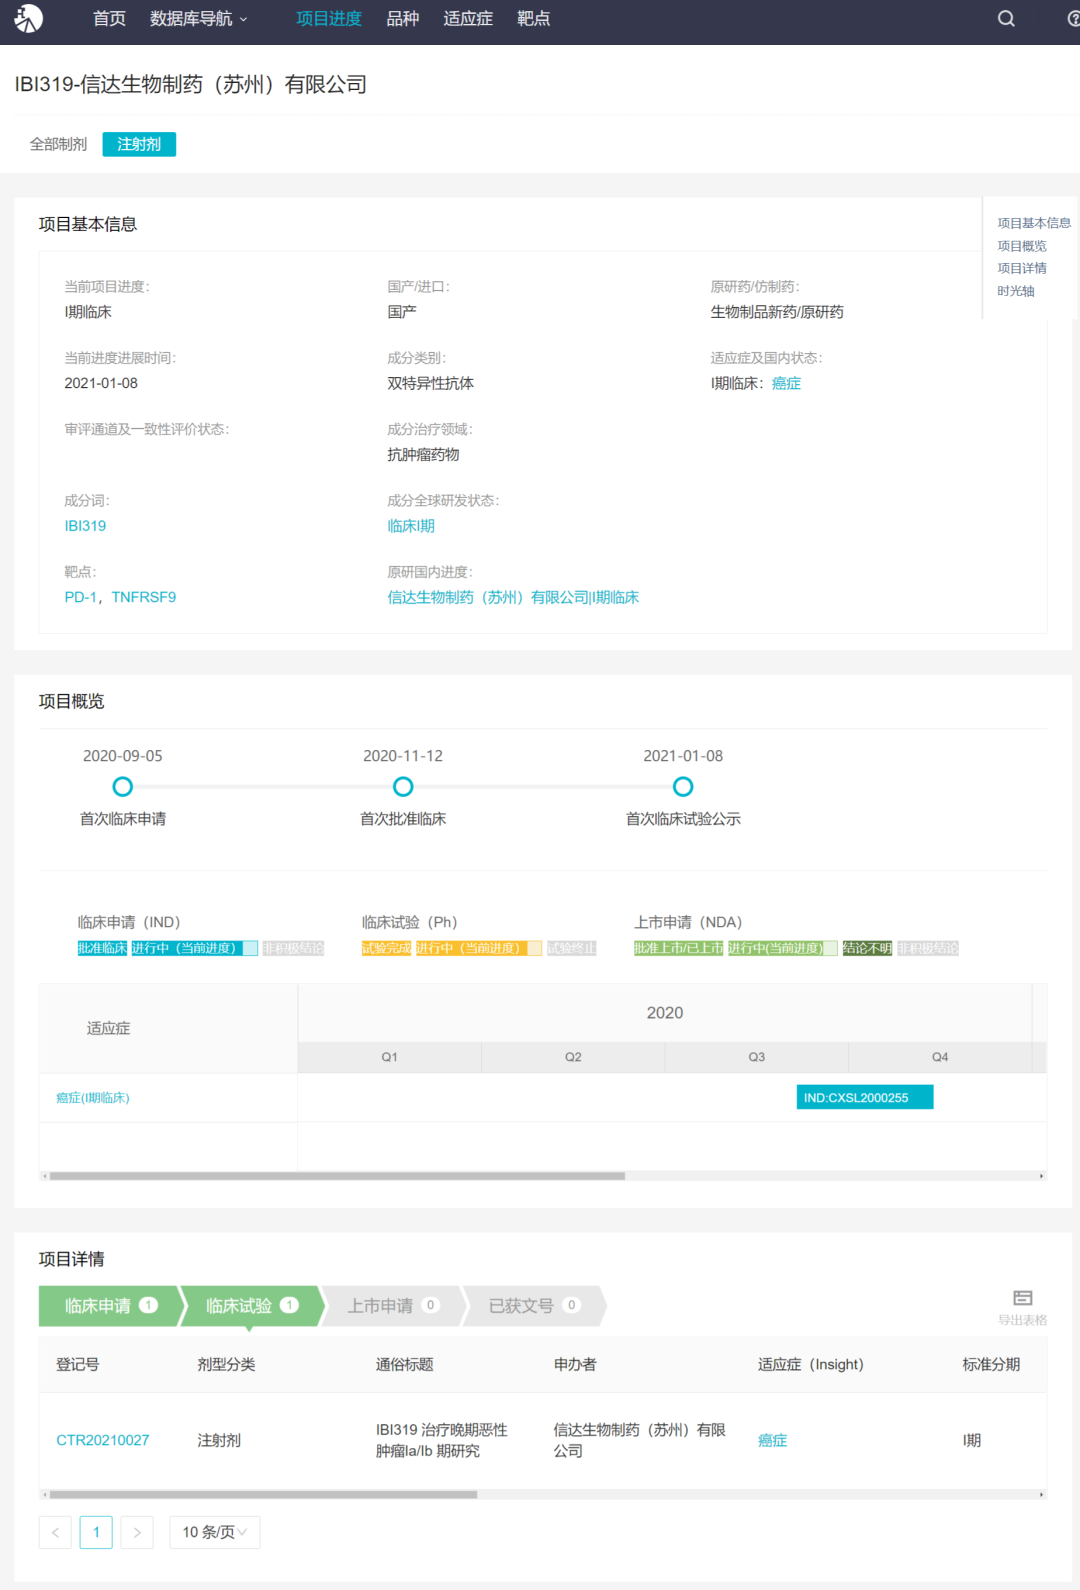Click the 2021-01-08 timeline circle
This screenshot has width=1080, height=1590.
tap(683, 787)
